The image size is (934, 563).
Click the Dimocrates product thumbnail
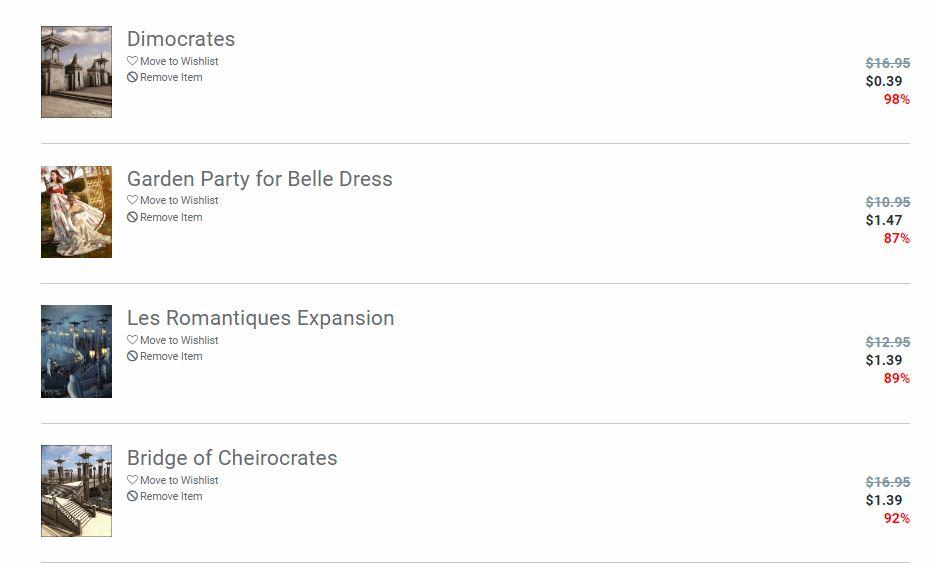pyautogui.click(x=76, y=72)
